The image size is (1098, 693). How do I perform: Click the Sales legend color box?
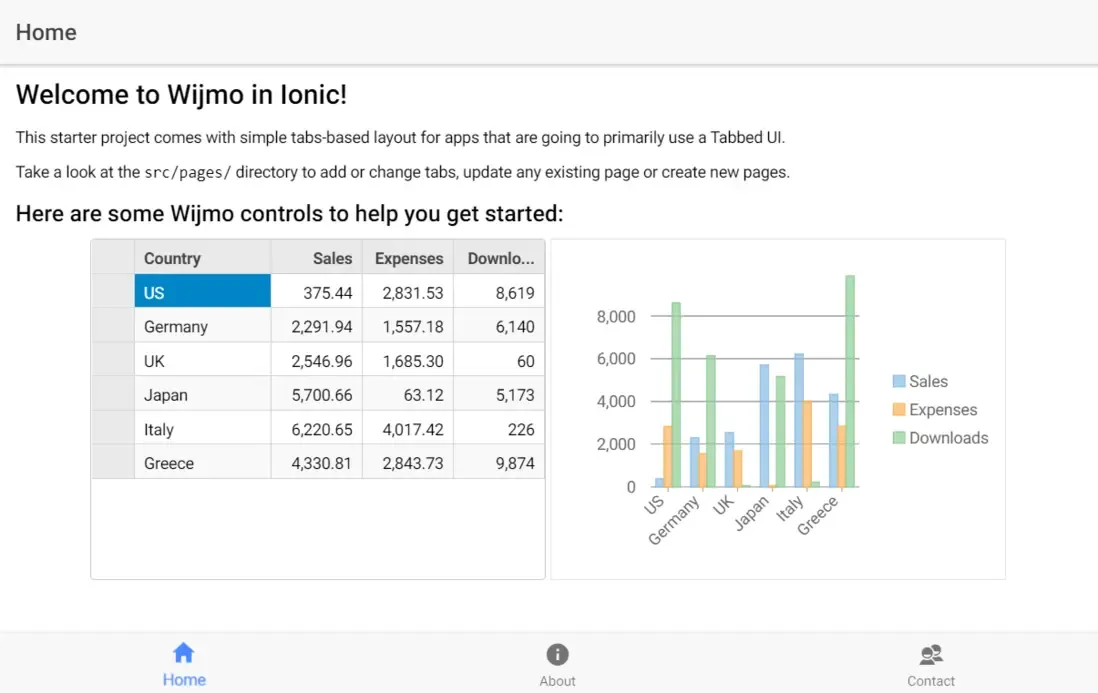click(x=899, y=382)
